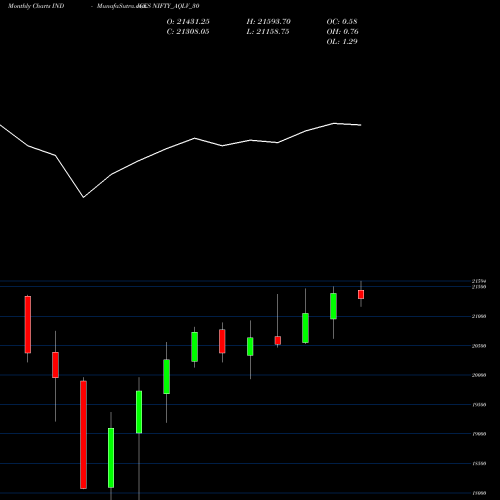Click the OC: 0.58 reading
Screen dimensions: 500x500
342,22
